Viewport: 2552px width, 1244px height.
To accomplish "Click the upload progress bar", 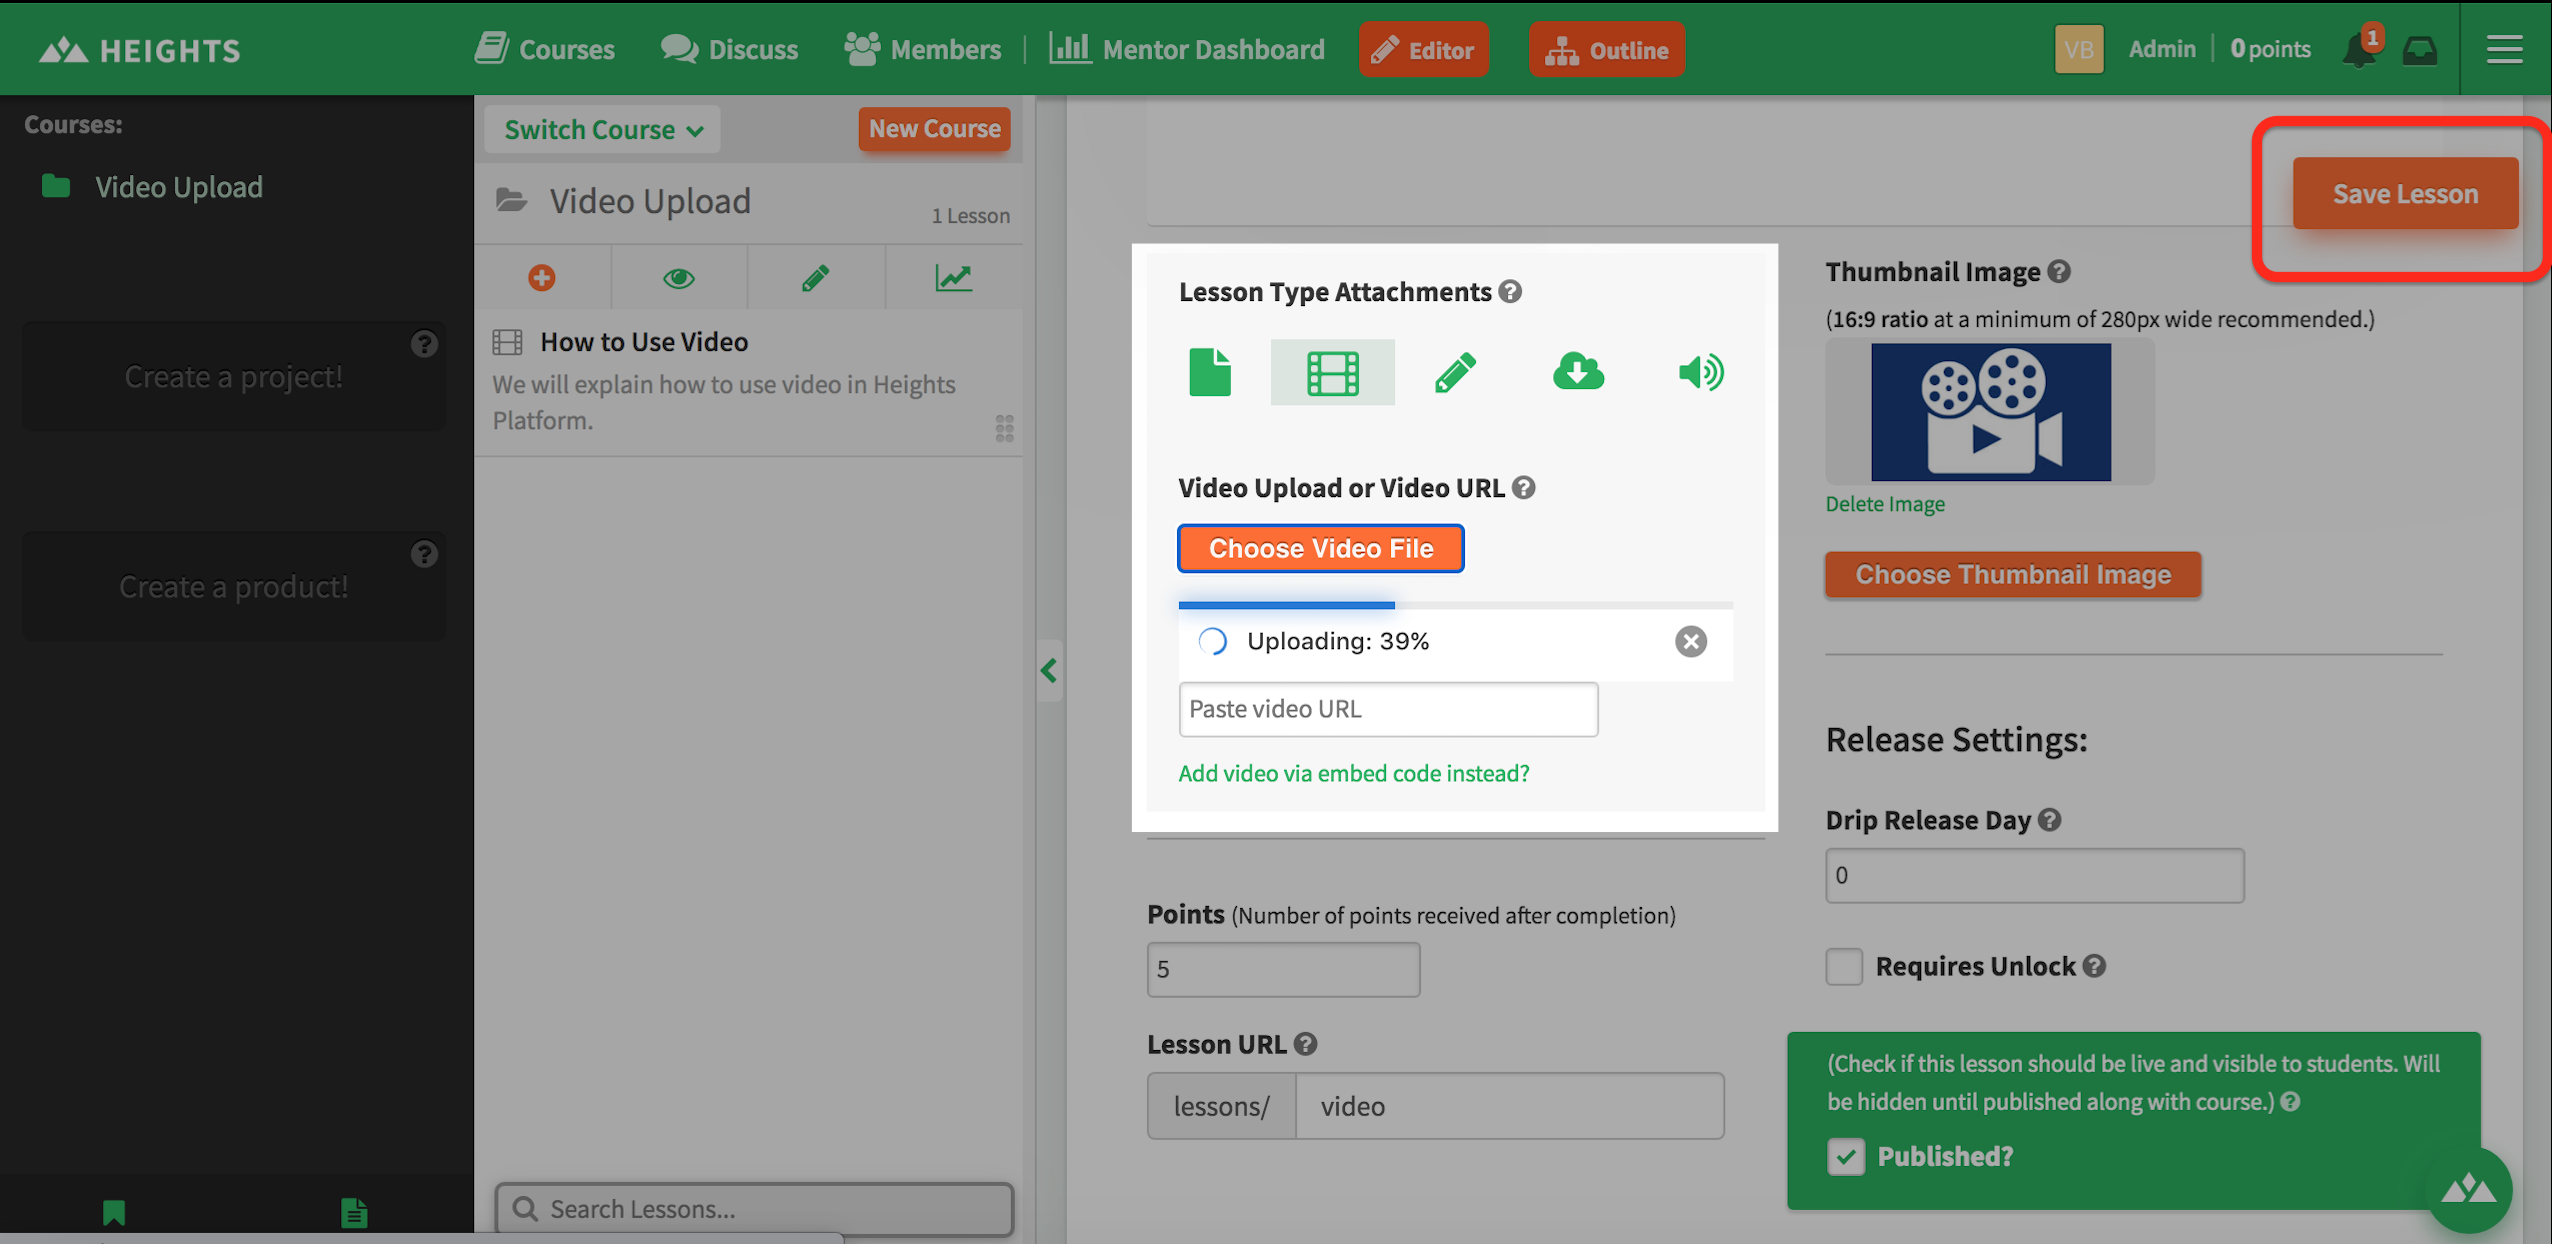I will [x=1456, y=605].
